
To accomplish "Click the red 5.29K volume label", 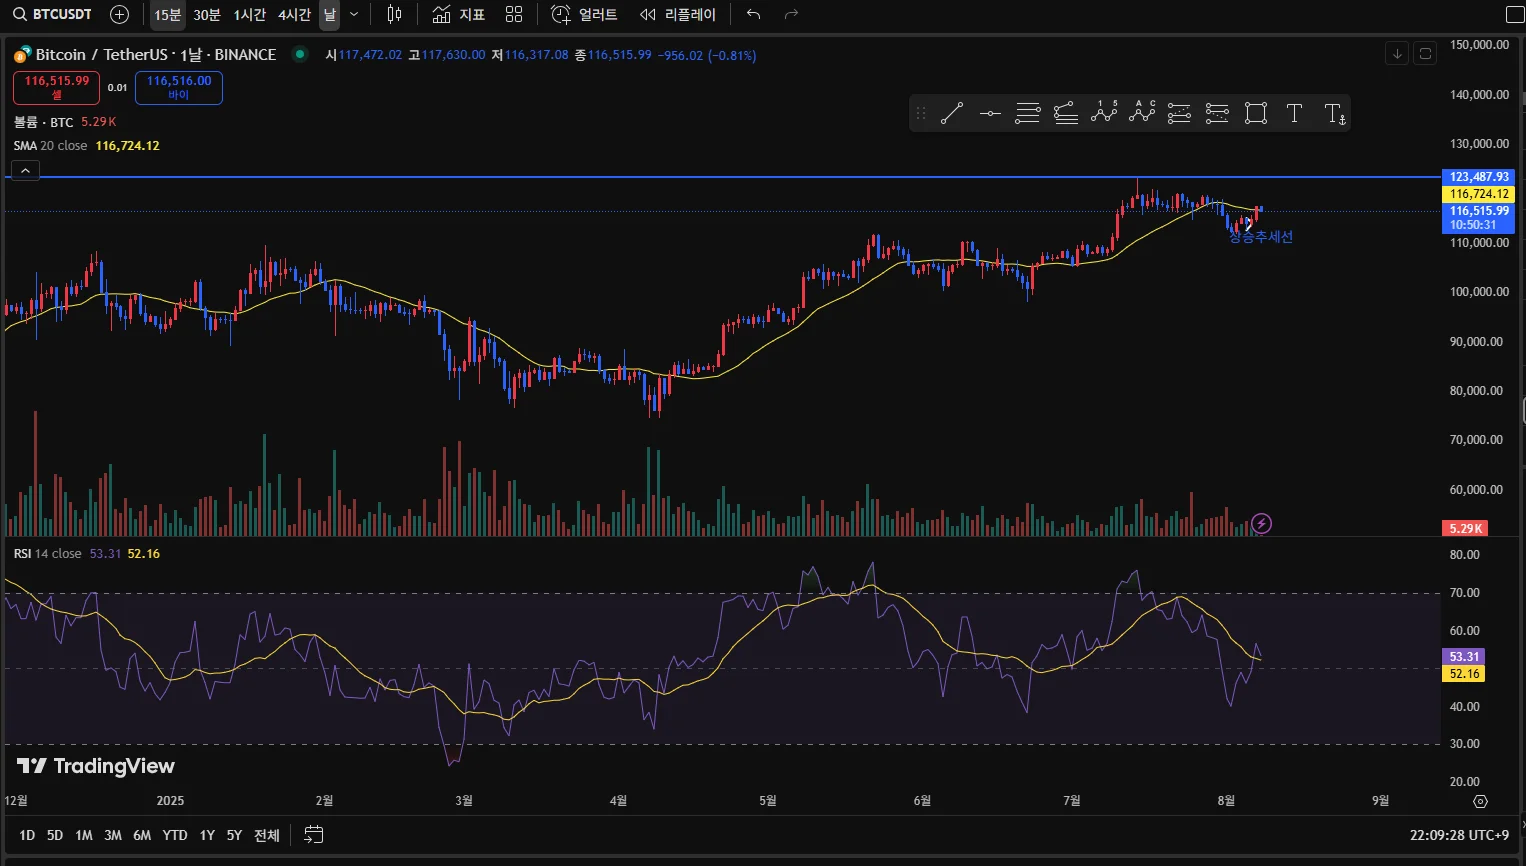I will click(1465, 528).
